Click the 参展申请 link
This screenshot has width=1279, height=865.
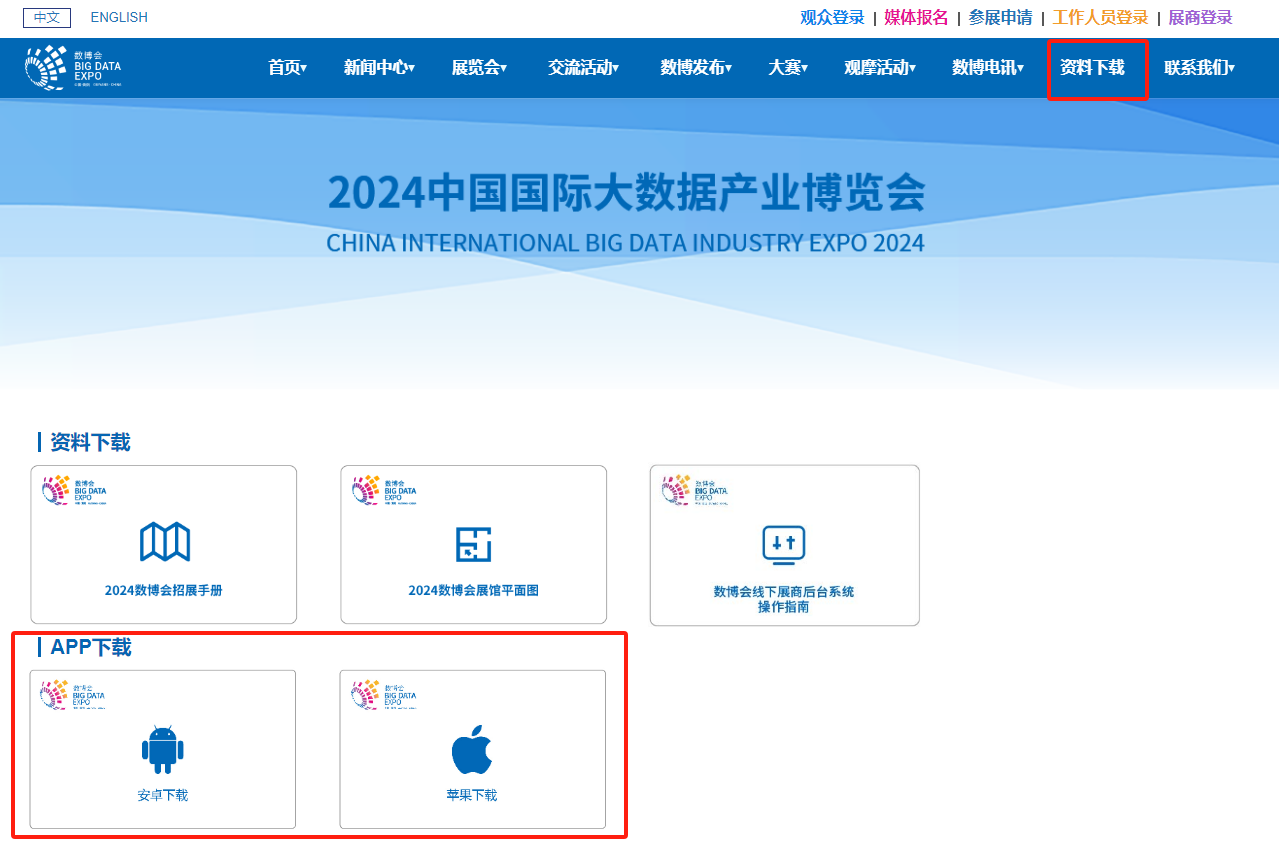[1000, 17]
